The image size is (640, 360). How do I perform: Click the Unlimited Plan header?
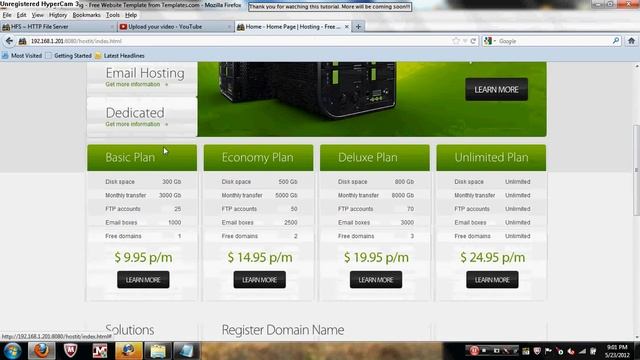point(491,158)
